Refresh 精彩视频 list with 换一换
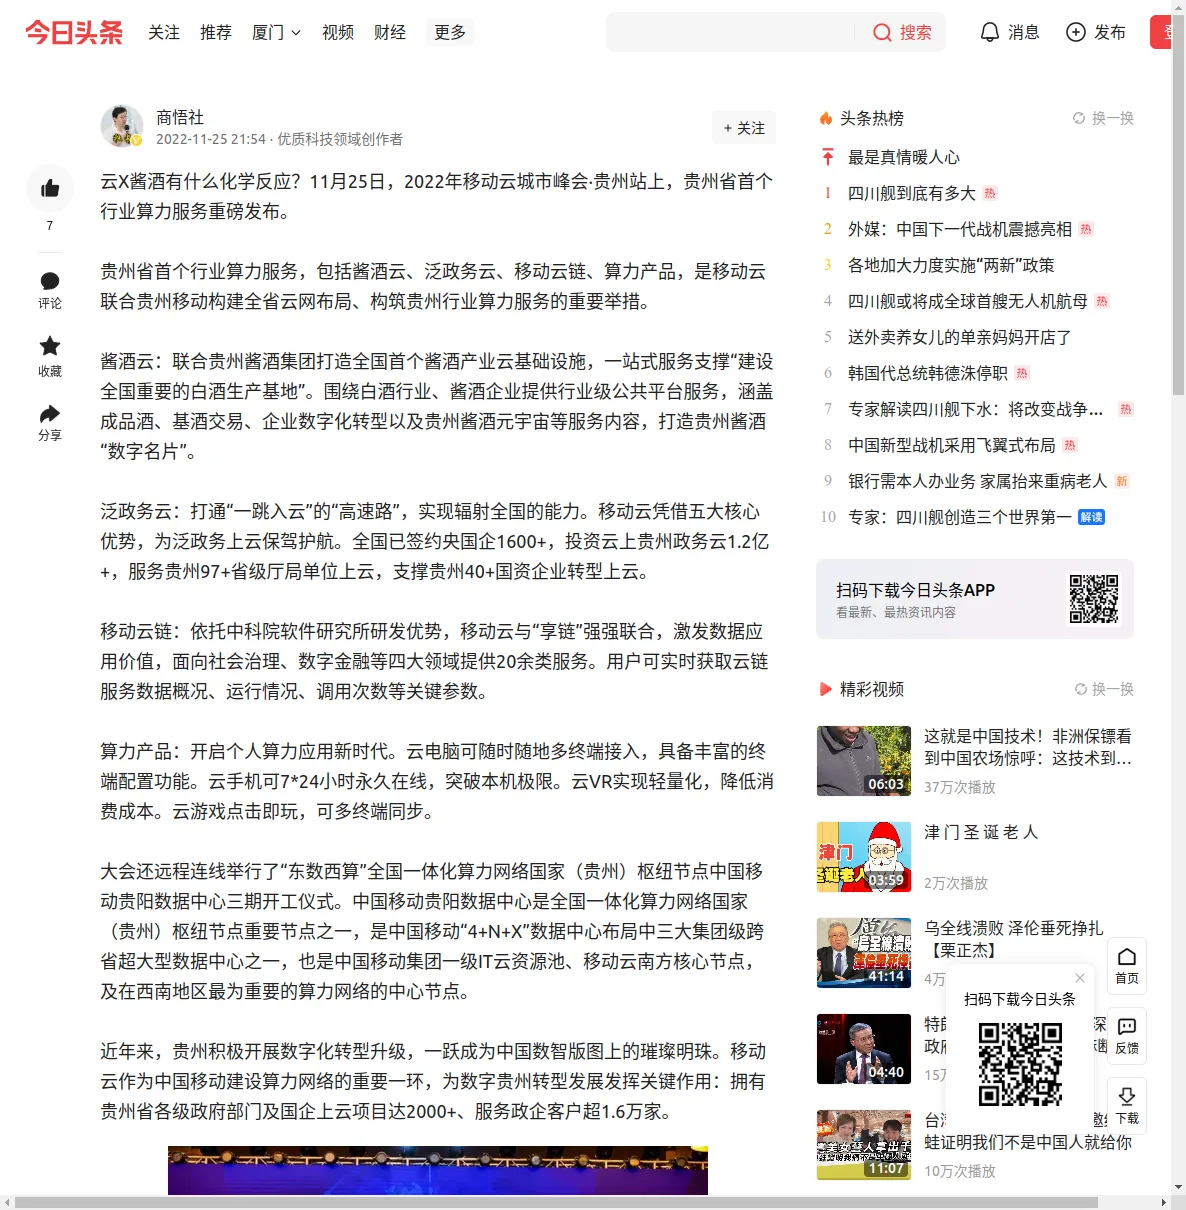This screenshot has height=1210, width=1186. point(1104,689)
